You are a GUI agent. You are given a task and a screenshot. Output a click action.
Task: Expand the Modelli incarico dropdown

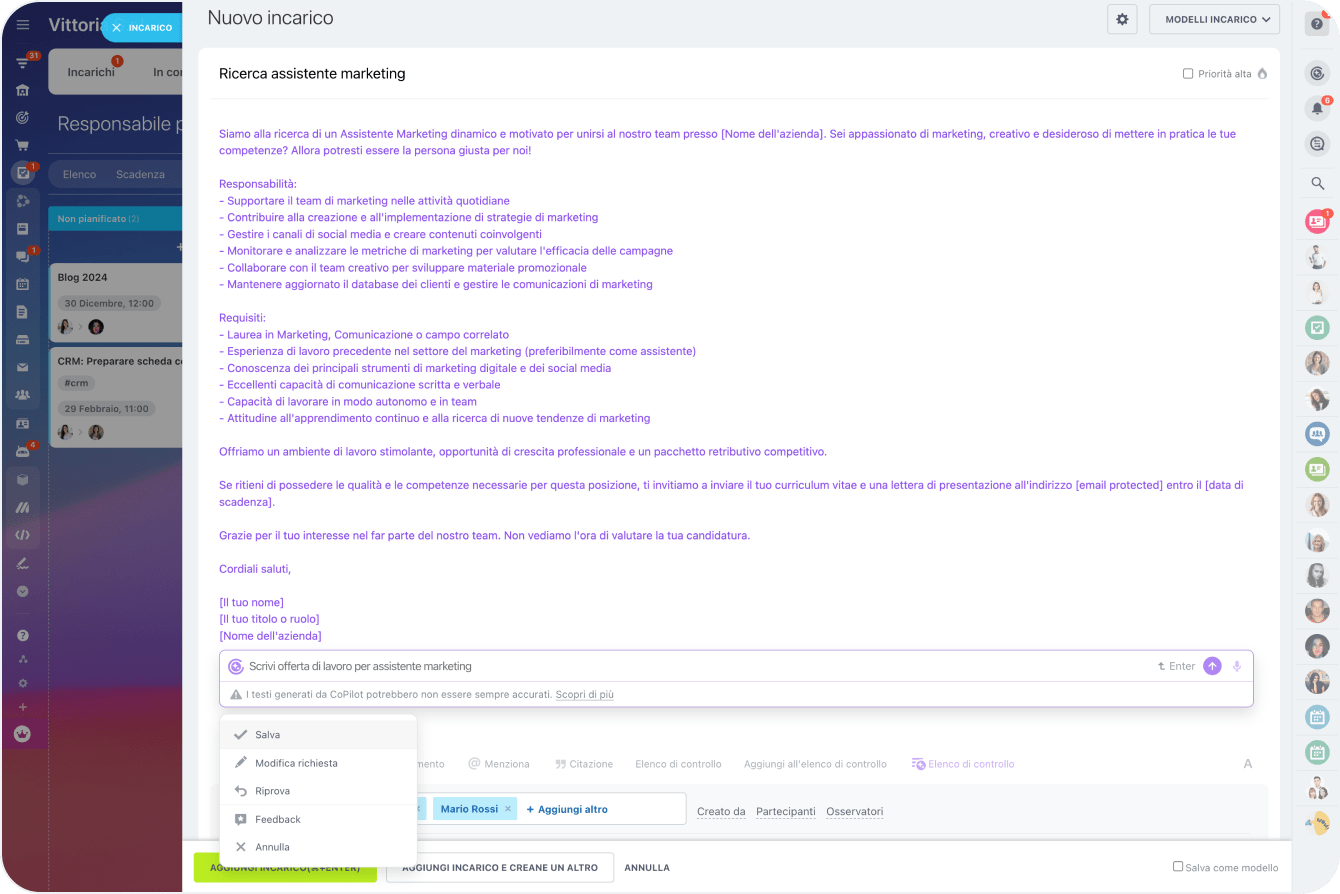click(1214, 19)
